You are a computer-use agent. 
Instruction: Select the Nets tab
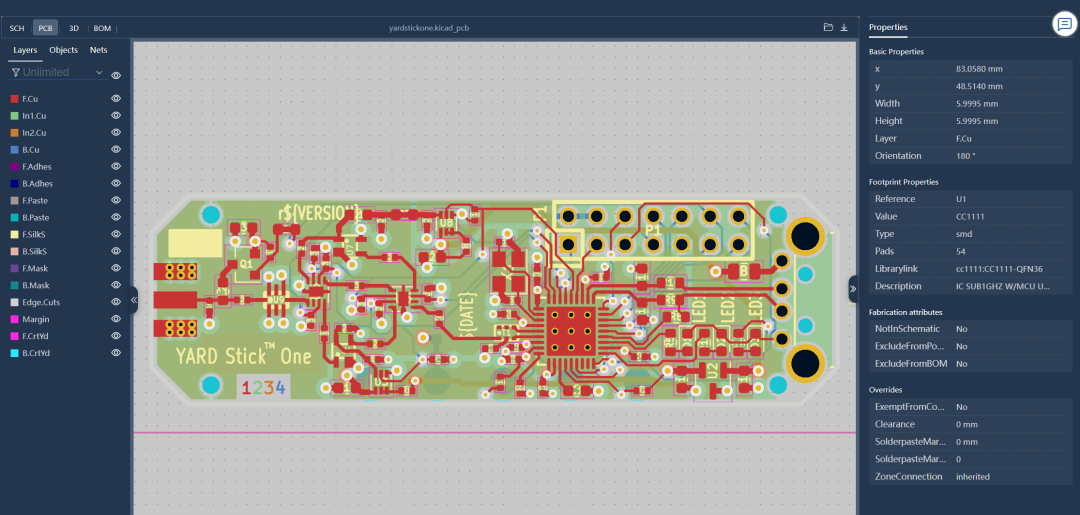click(98, 50)
